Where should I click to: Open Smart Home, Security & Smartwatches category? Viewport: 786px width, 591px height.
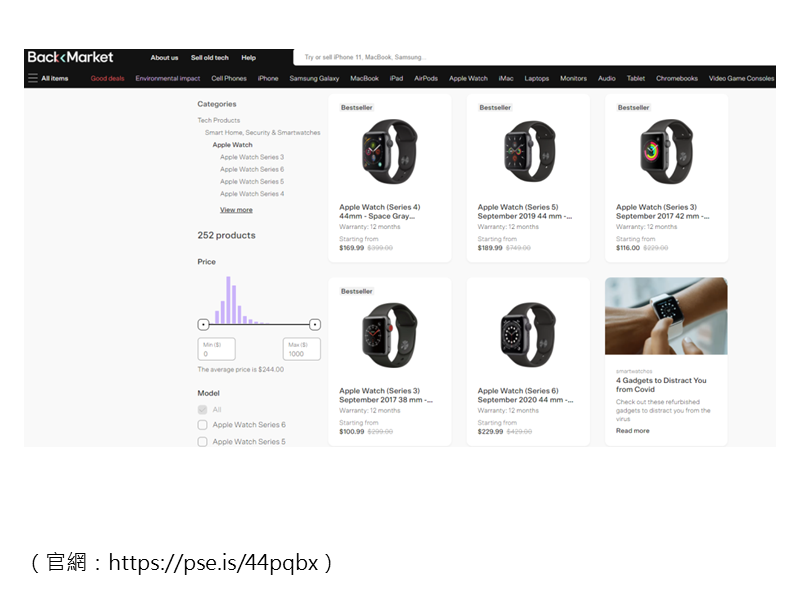pyautogui.click(x=262, y=132)
